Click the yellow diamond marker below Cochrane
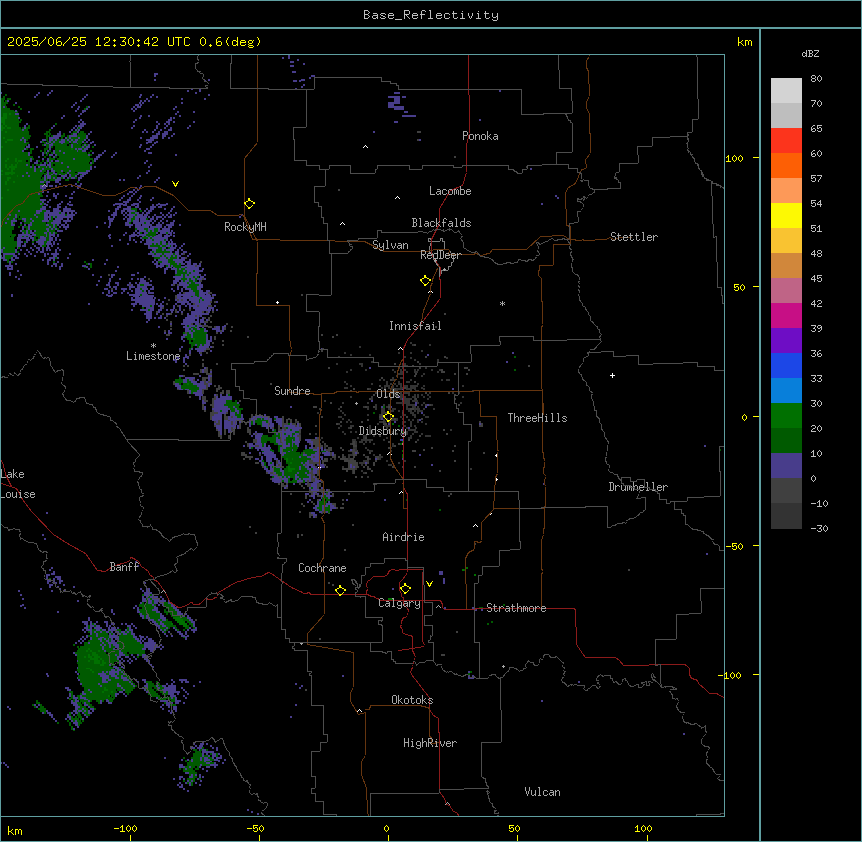 [340, 590]
